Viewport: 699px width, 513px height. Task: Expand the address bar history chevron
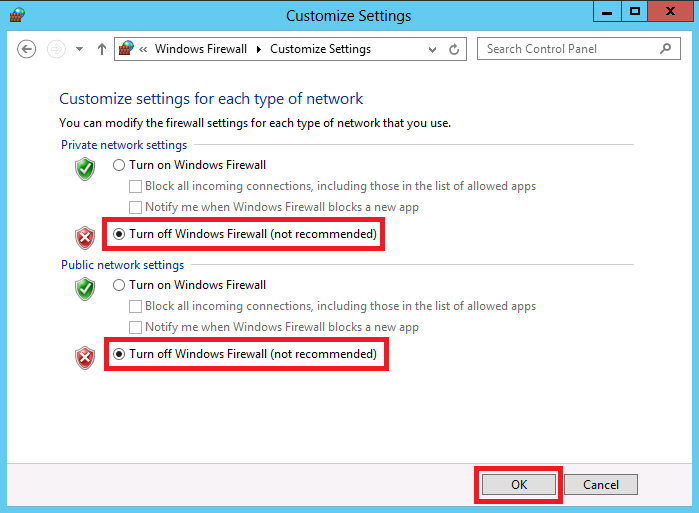pyautogui.click(x=432, y=49)
